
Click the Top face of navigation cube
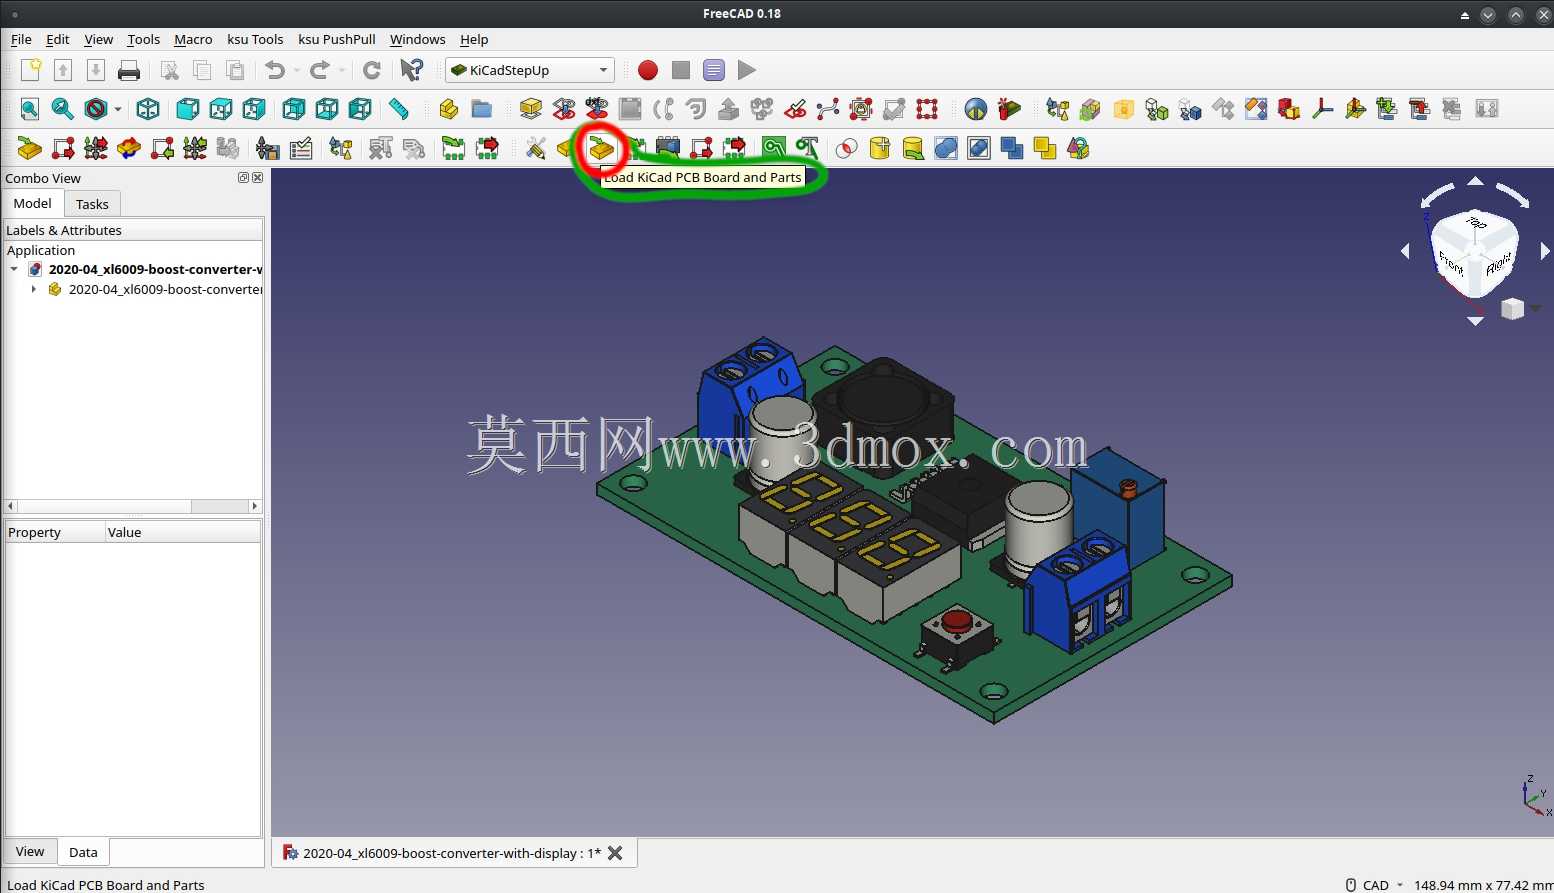tap(1476, 222)
